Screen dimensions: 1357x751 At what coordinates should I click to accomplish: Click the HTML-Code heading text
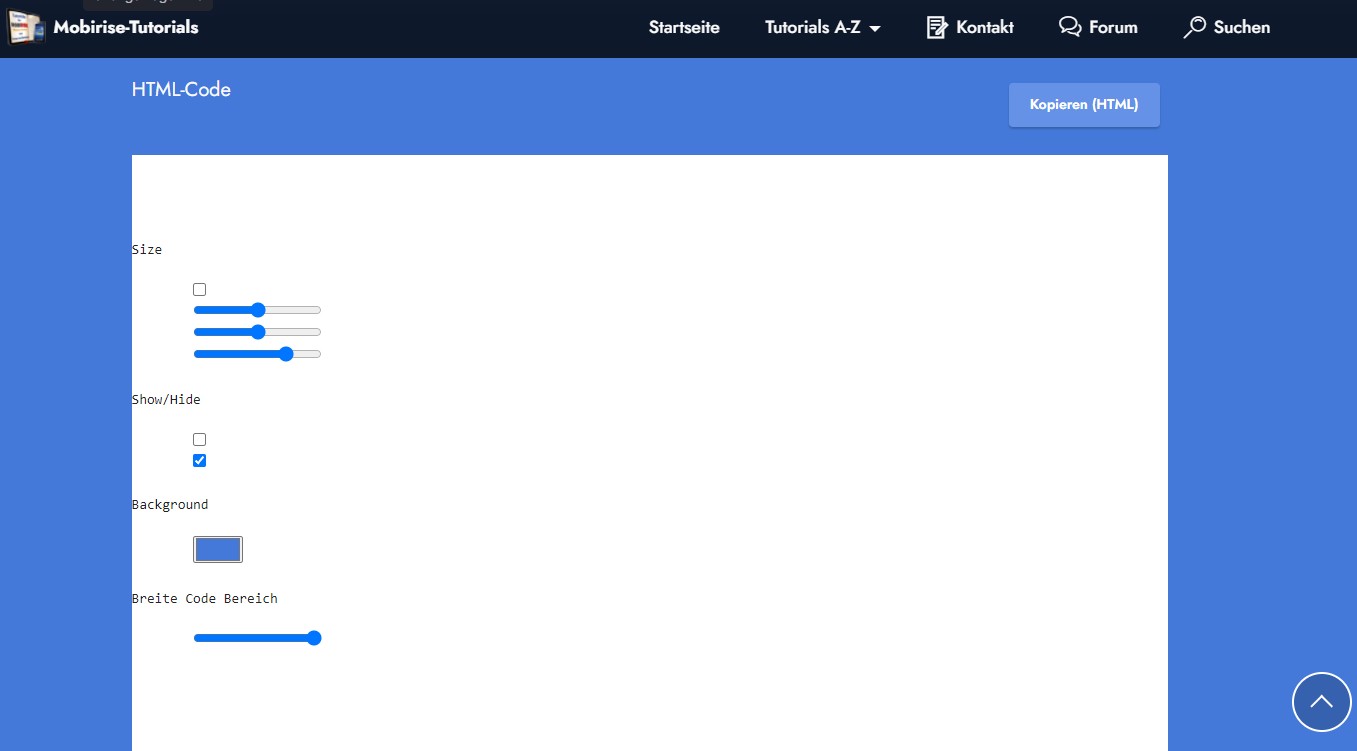pyautogui.click(x=181, y=90)
